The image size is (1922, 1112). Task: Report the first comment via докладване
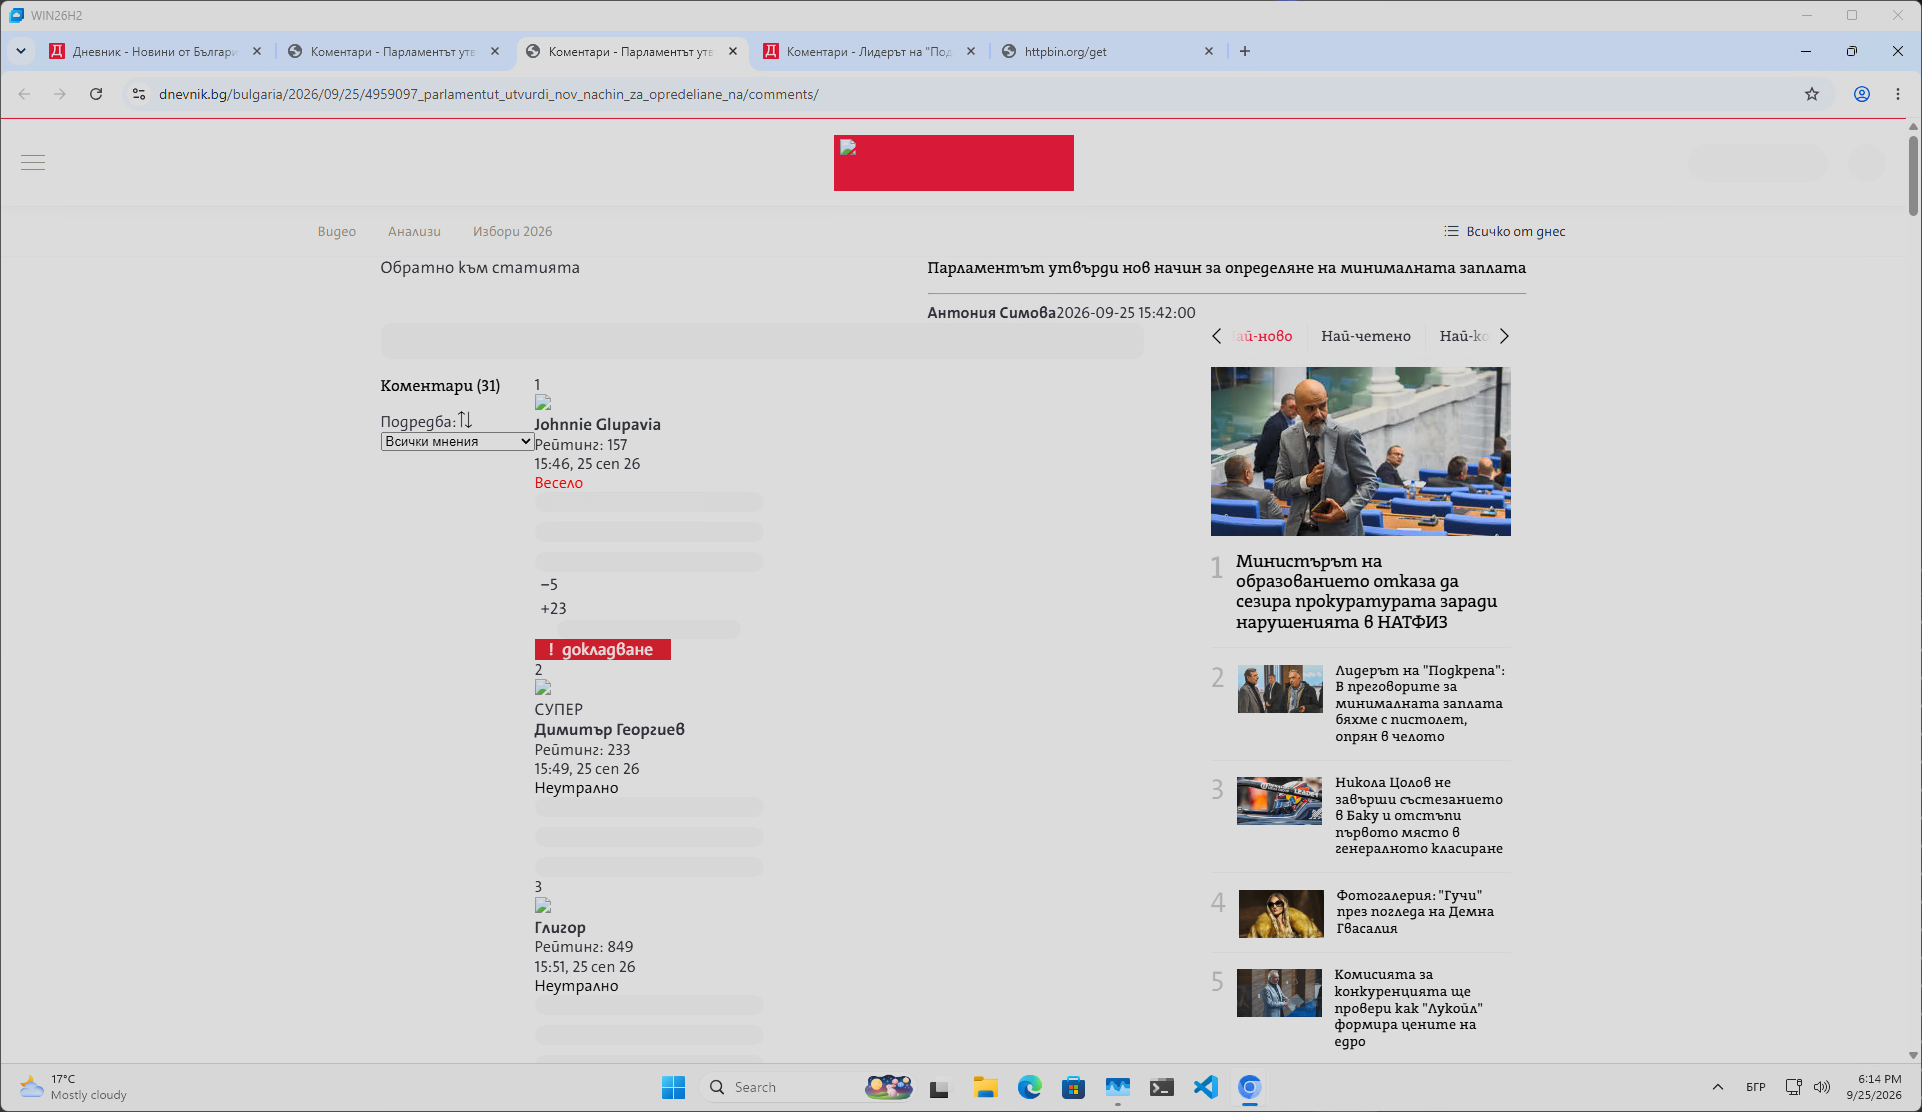603,650
